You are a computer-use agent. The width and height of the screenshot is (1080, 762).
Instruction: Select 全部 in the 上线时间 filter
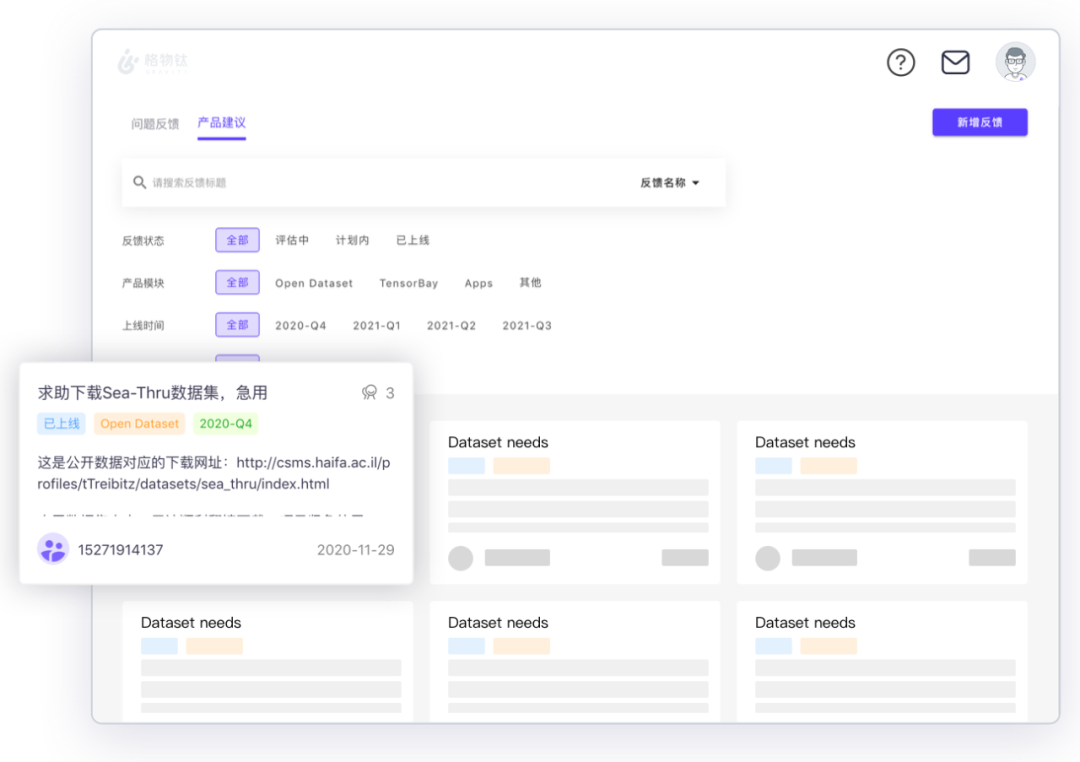237,325
